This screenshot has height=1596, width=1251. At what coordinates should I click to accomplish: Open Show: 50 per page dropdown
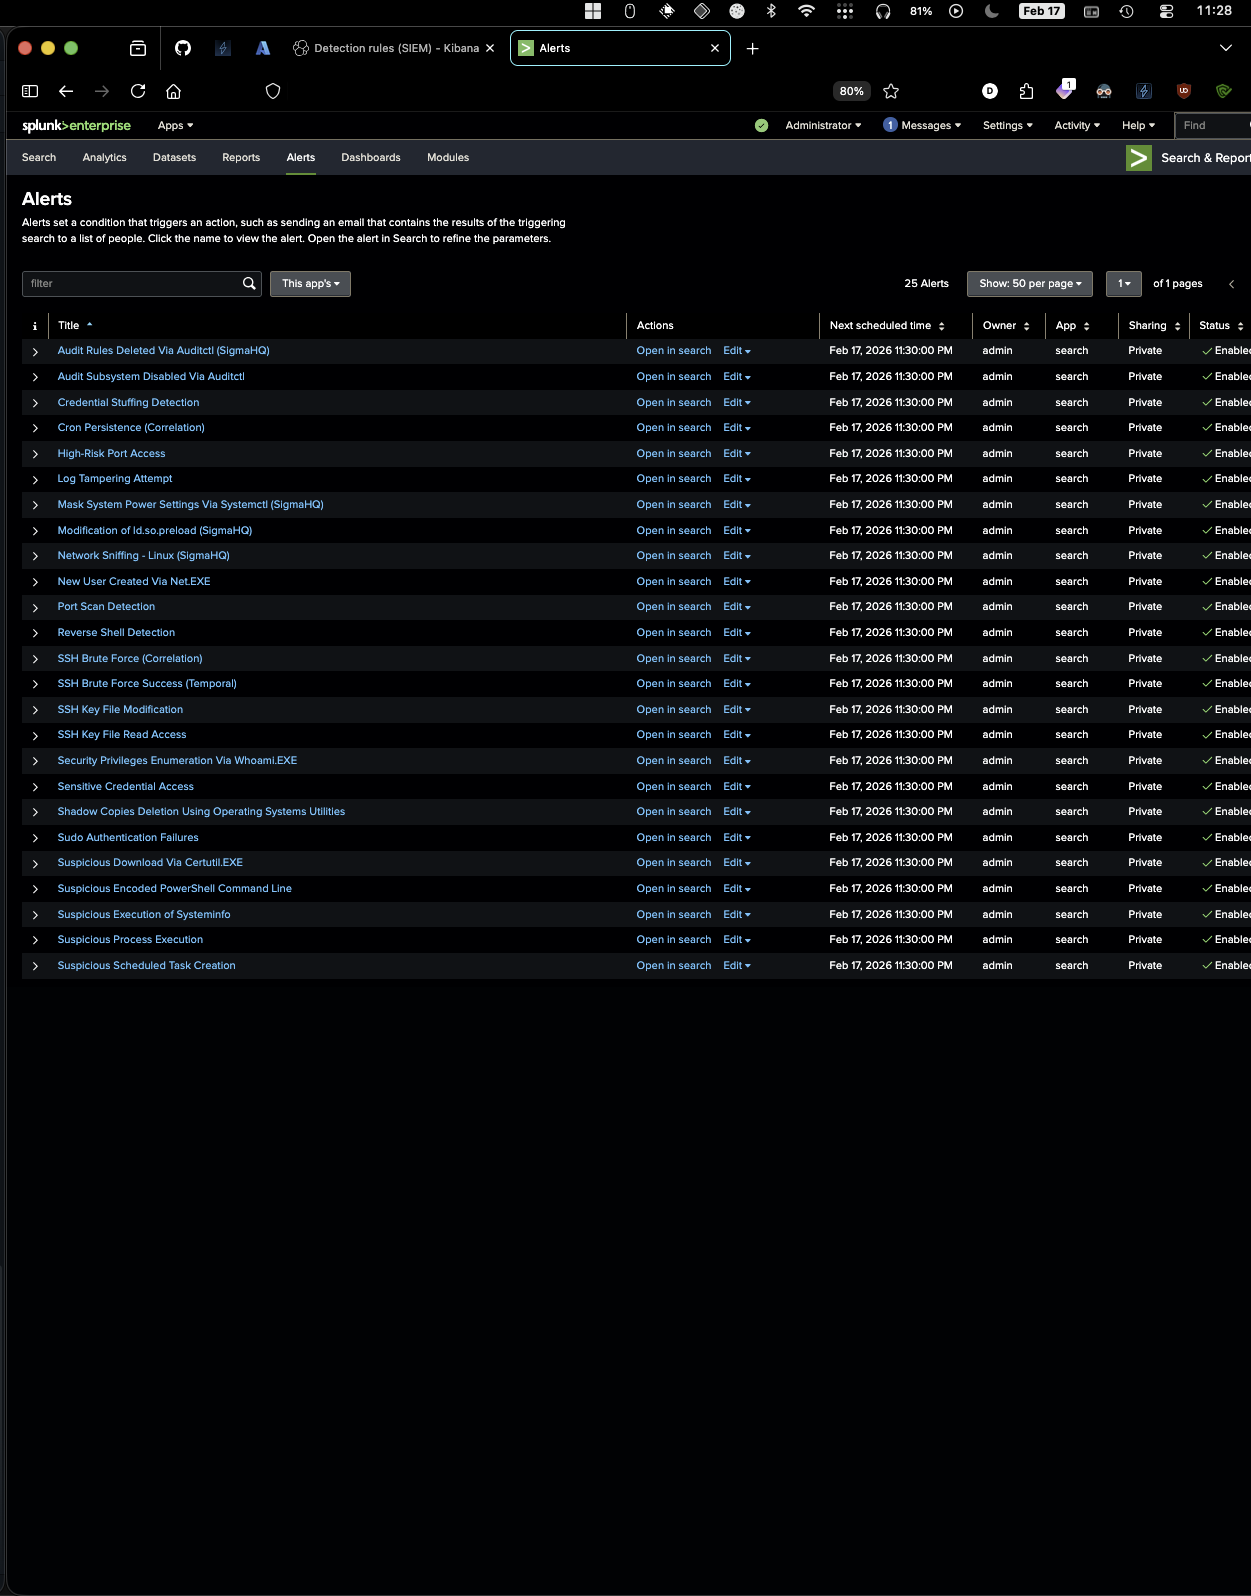coord(1030,284)
